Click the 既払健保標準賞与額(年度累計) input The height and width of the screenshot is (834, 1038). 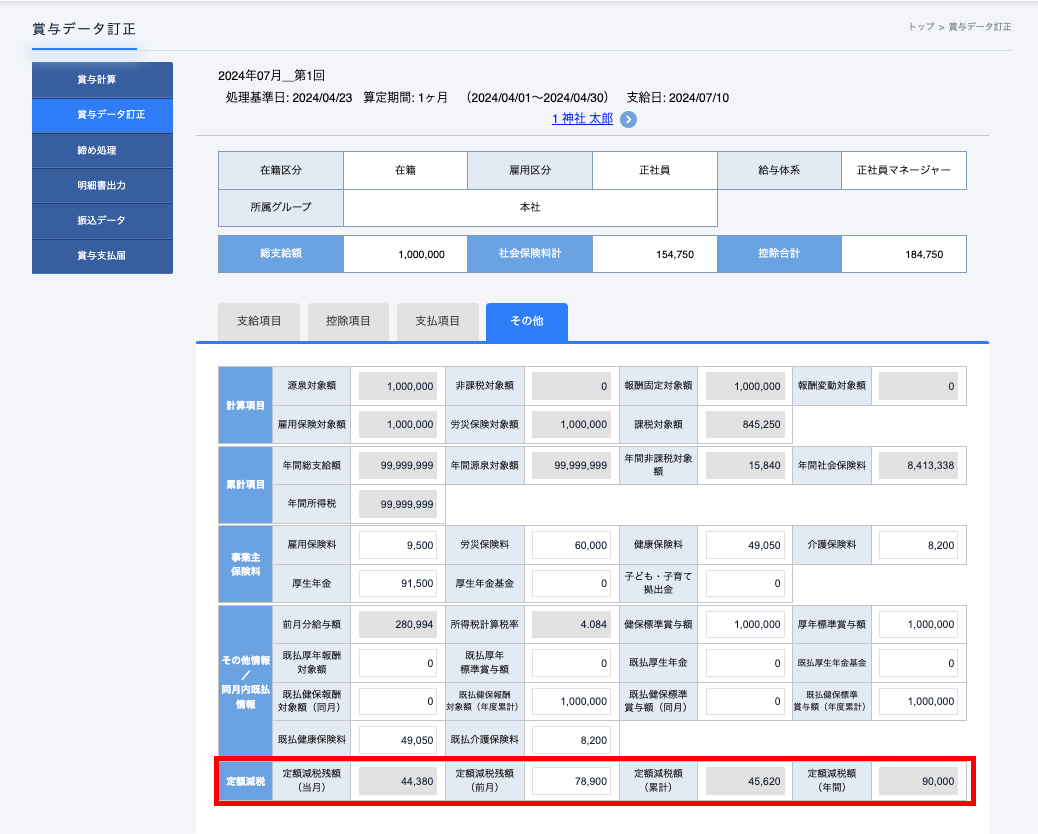click(x=918, y=701)
